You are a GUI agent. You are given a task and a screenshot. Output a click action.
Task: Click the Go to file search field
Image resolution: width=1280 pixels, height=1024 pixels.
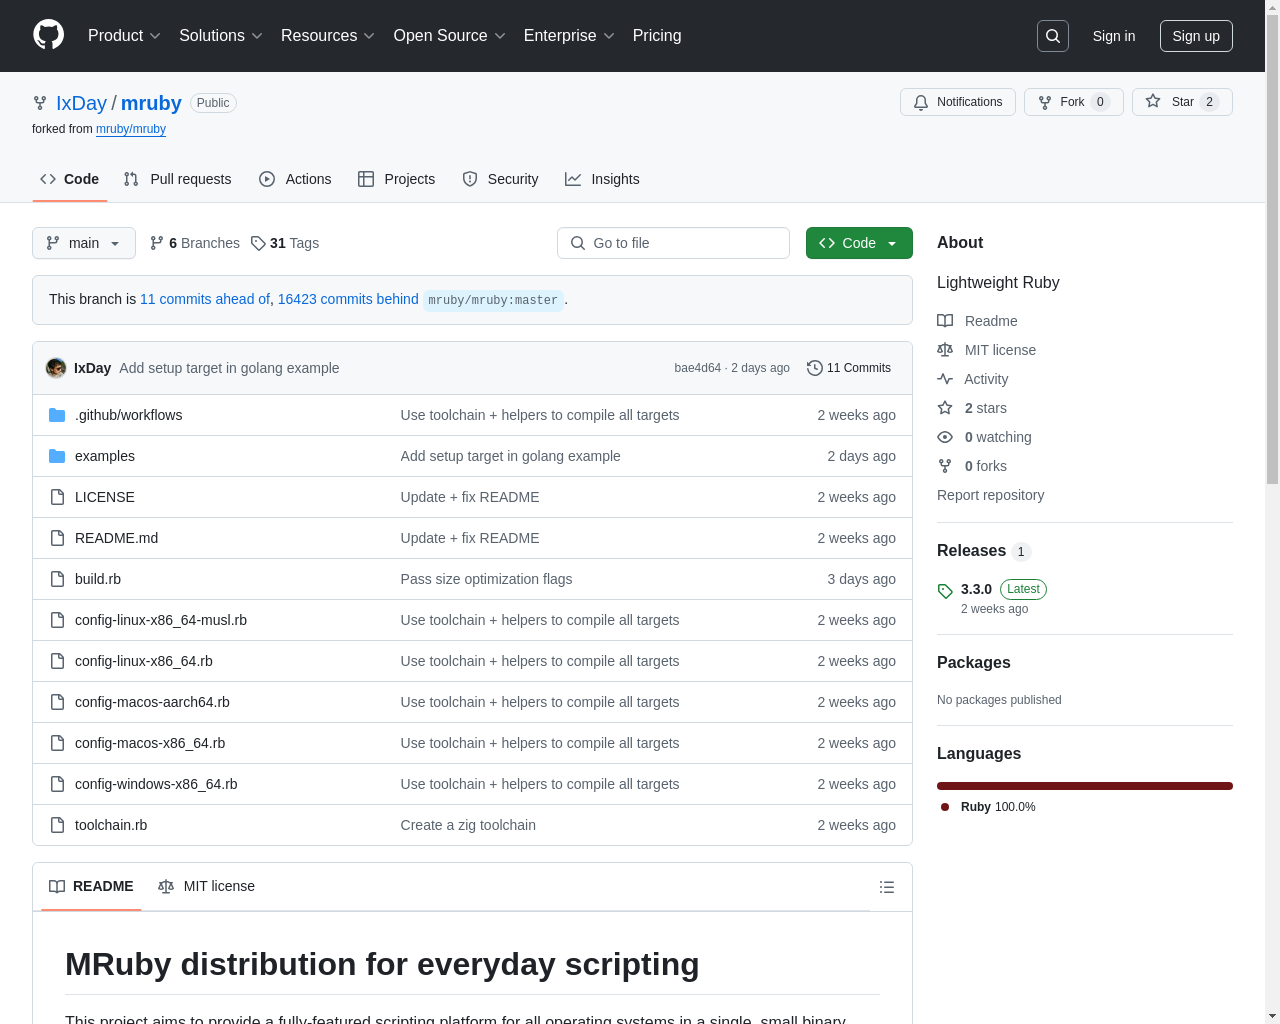tap(673, 243)
